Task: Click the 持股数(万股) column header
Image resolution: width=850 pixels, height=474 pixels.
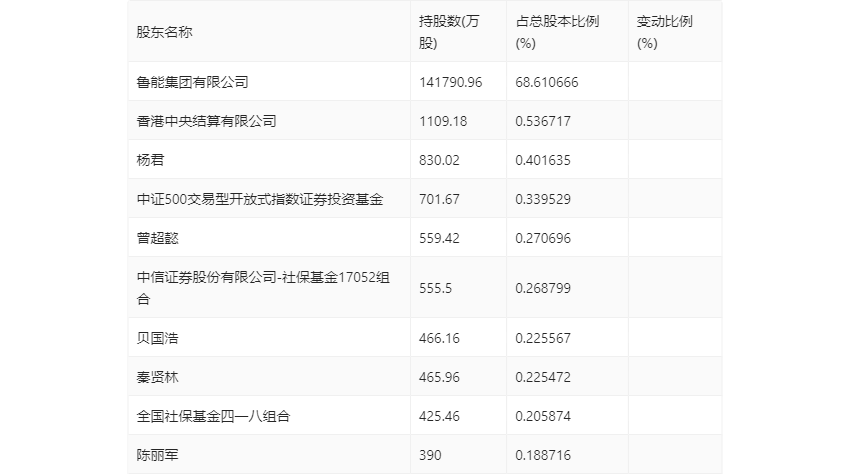Action: click(x=449, y=32)
